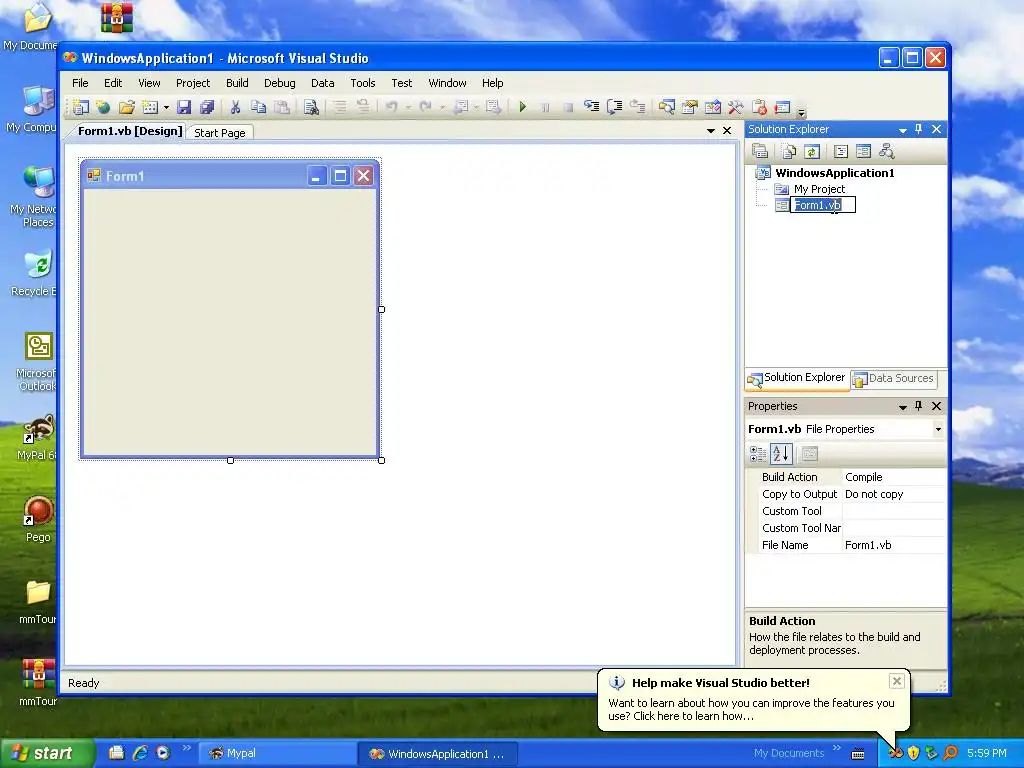Click Properties icon in Solution Explorer toolbar

(760, 152)
